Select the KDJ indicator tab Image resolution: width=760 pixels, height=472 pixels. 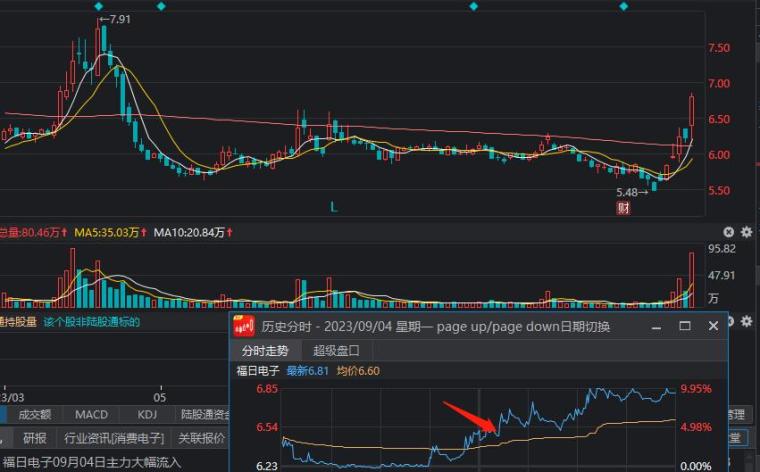click(x=147, y=414)
